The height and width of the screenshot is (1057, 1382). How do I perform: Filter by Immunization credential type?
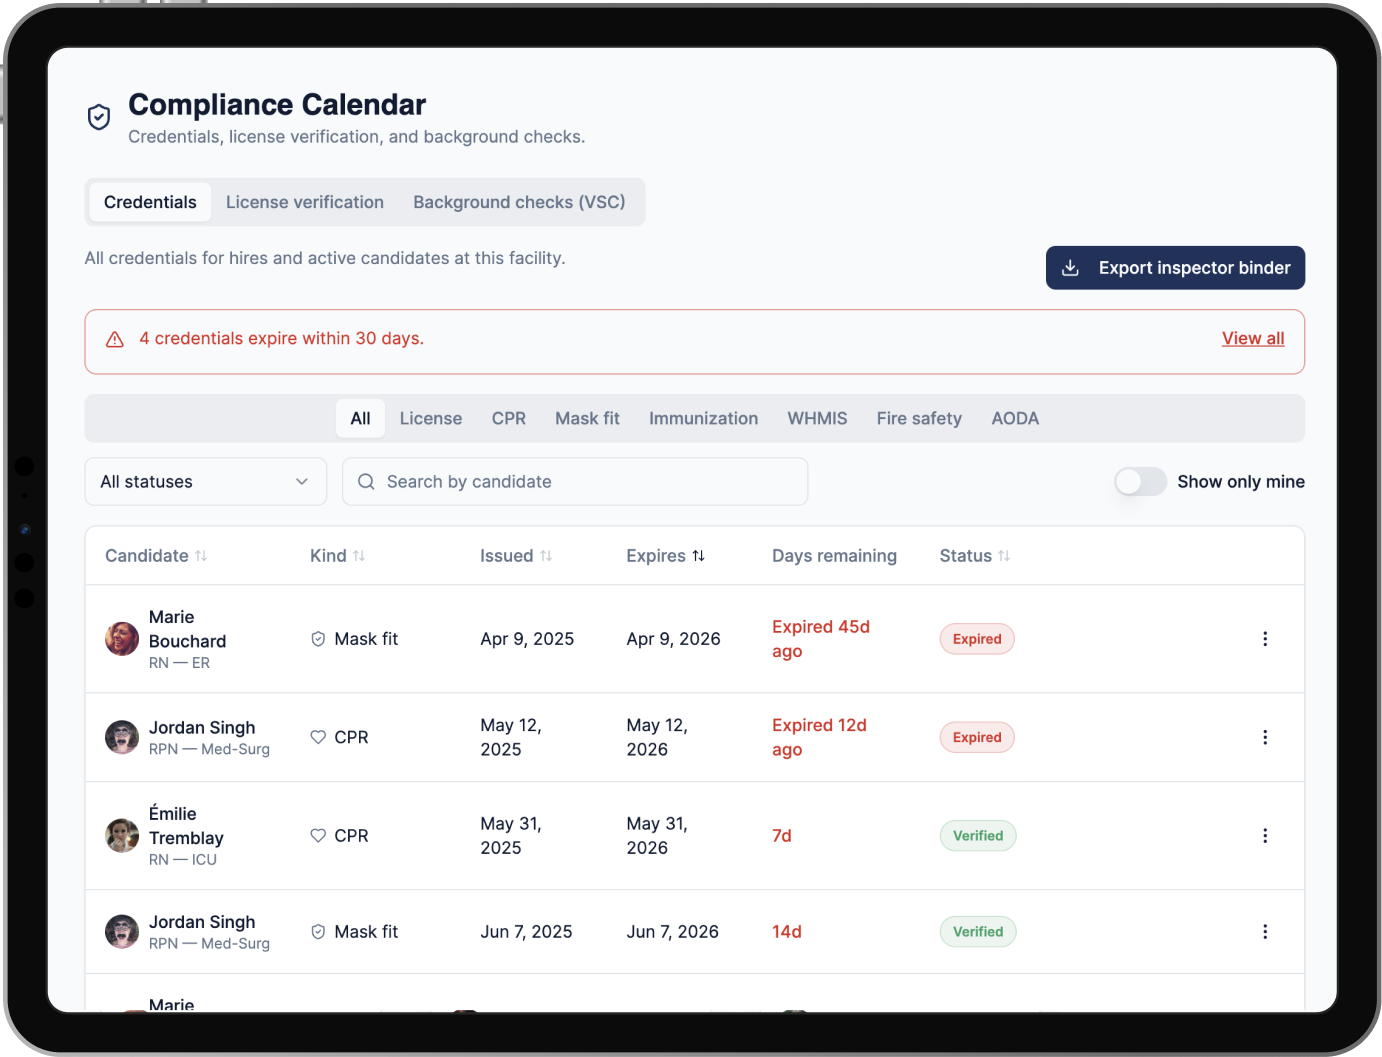point(703,419)
